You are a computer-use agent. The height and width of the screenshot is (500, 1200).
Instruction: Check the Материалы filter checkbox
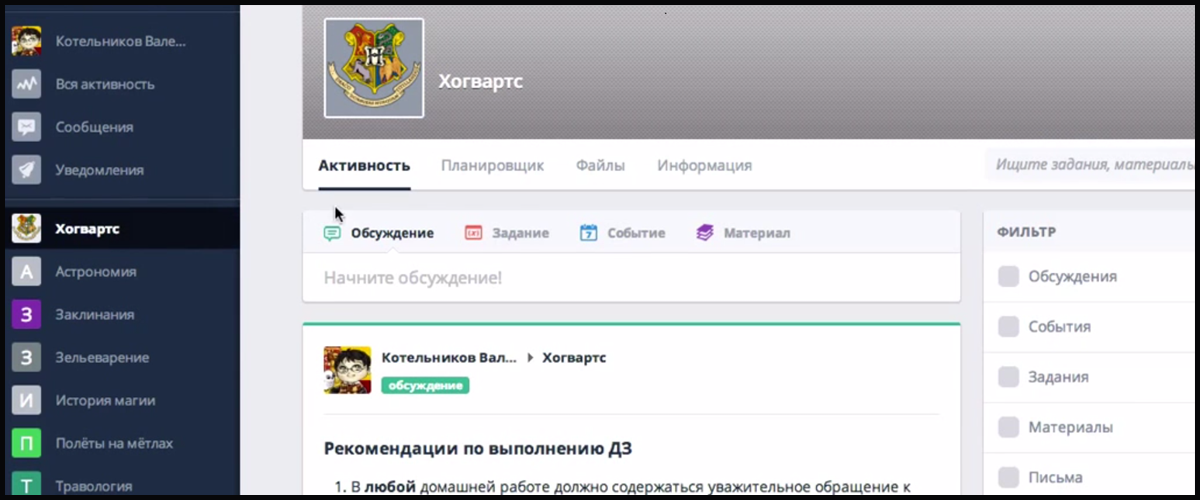[1008, 427]
